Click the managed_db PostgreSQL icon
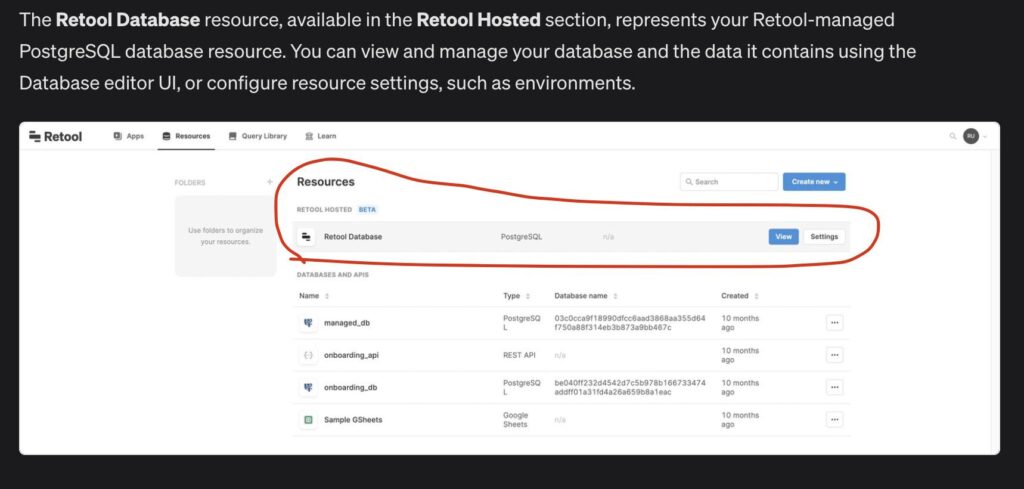The height and width of the screenshot is (489, 1024). pos(308,323)
